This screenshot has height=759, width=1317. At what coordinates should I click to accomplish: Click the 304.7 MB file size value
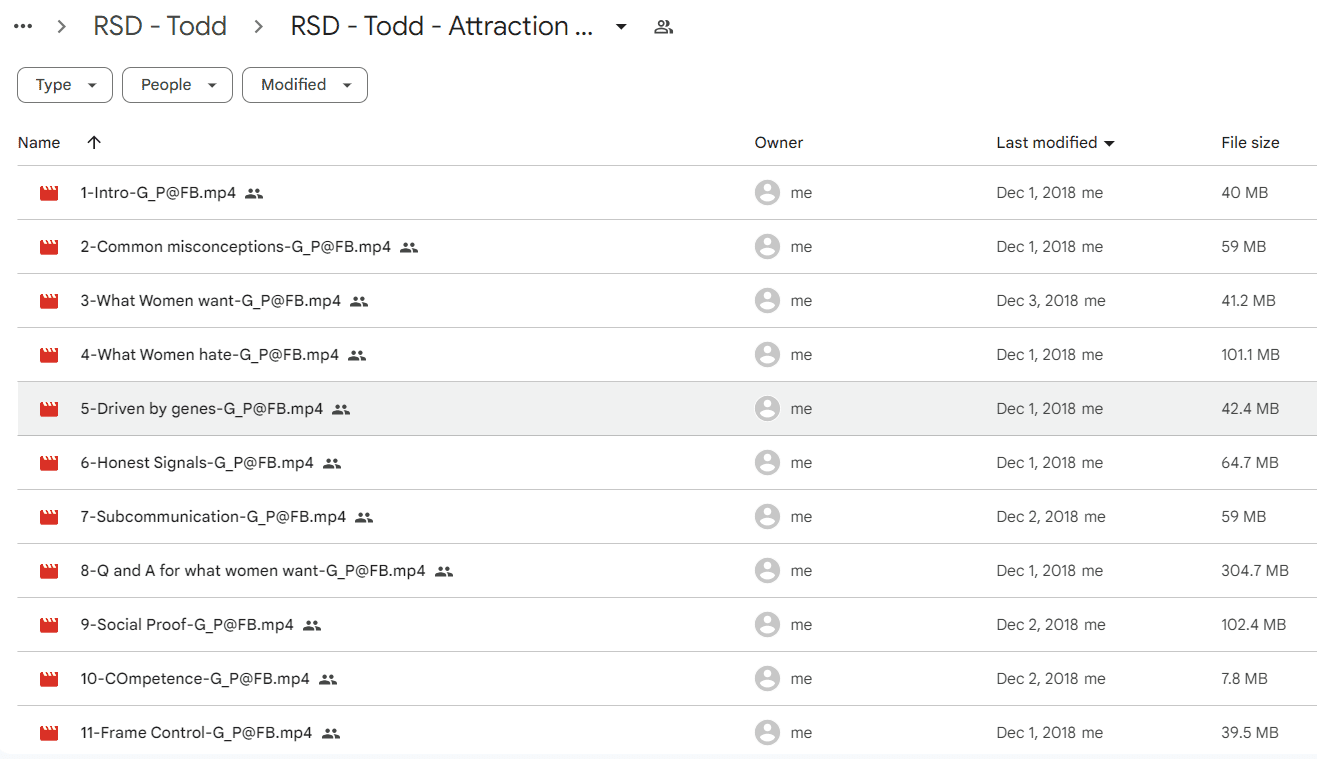tap(1255, 571)
